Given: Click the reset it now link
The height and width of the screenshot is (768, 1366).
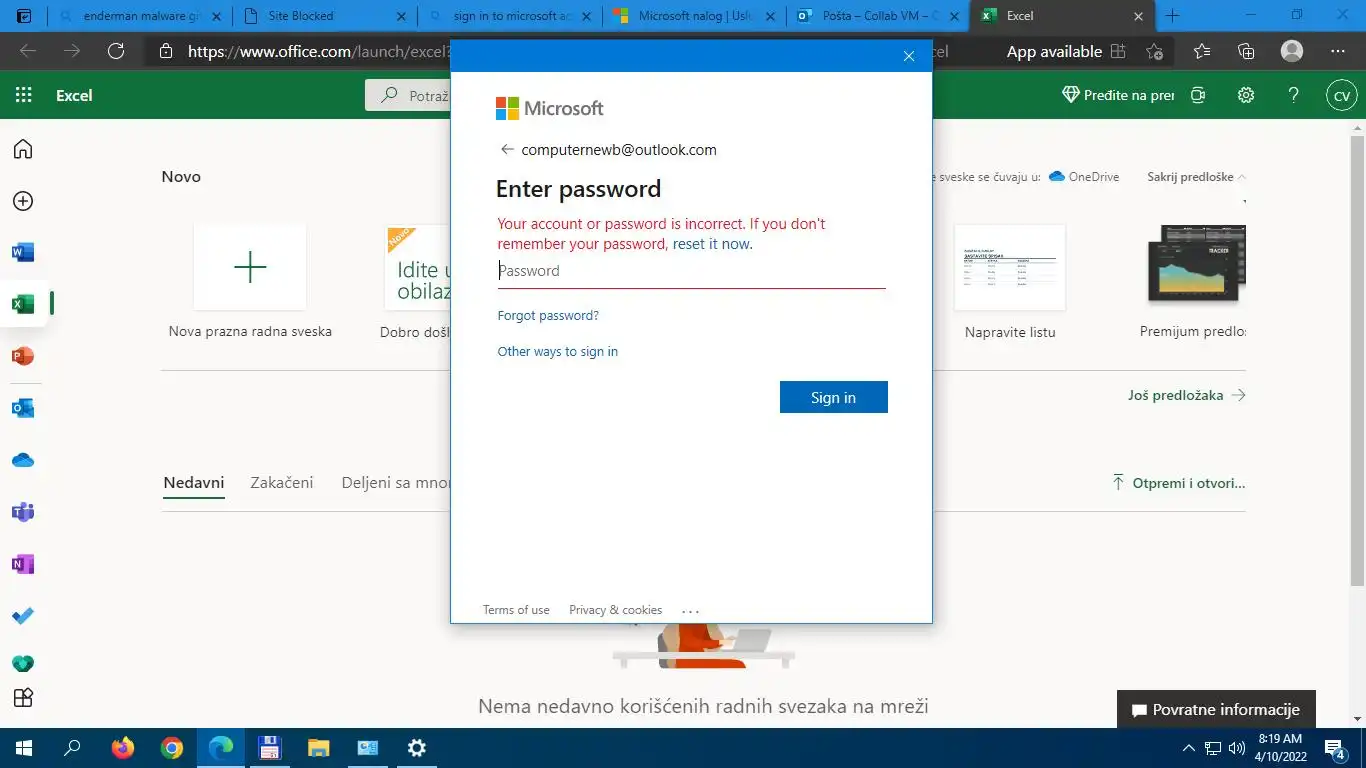Looking at the screenshot, I should point(710,243).
